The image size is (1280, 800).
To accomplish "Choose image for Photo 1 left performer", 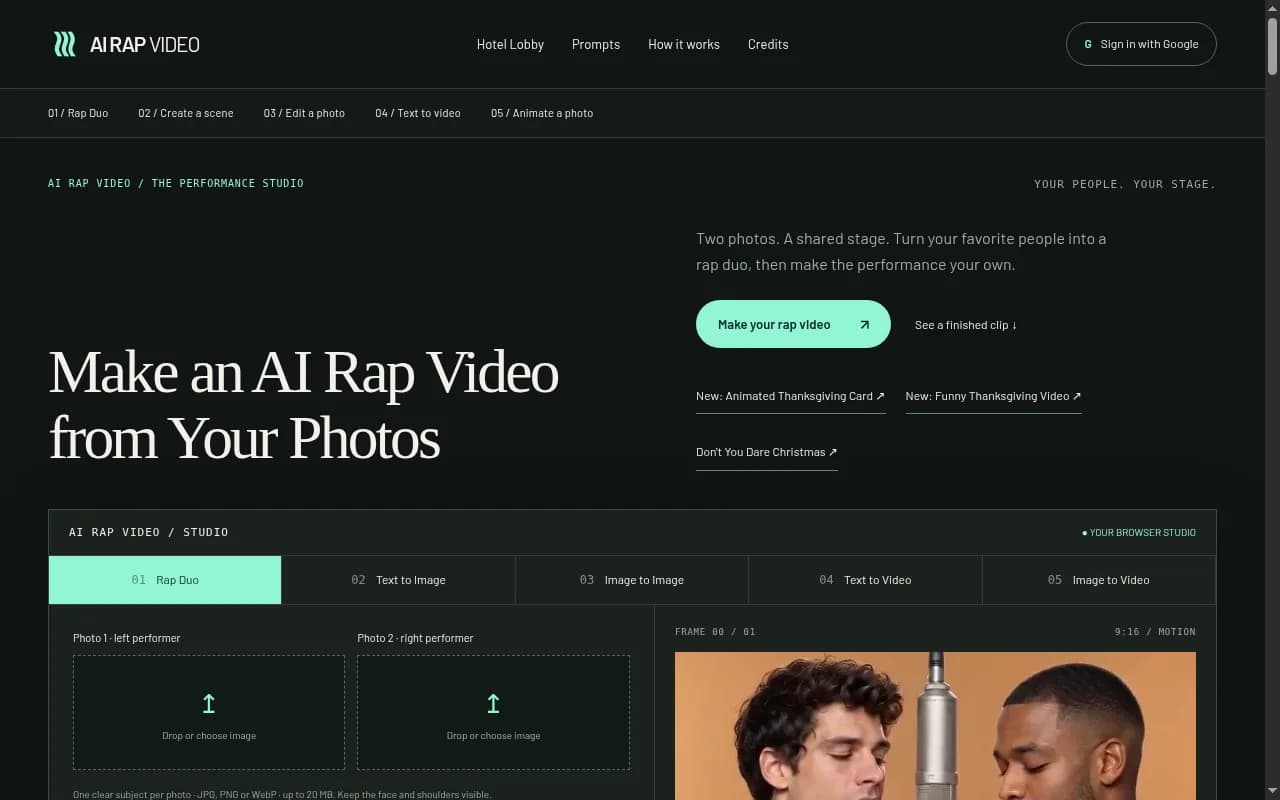I will [x=209, y=712].
